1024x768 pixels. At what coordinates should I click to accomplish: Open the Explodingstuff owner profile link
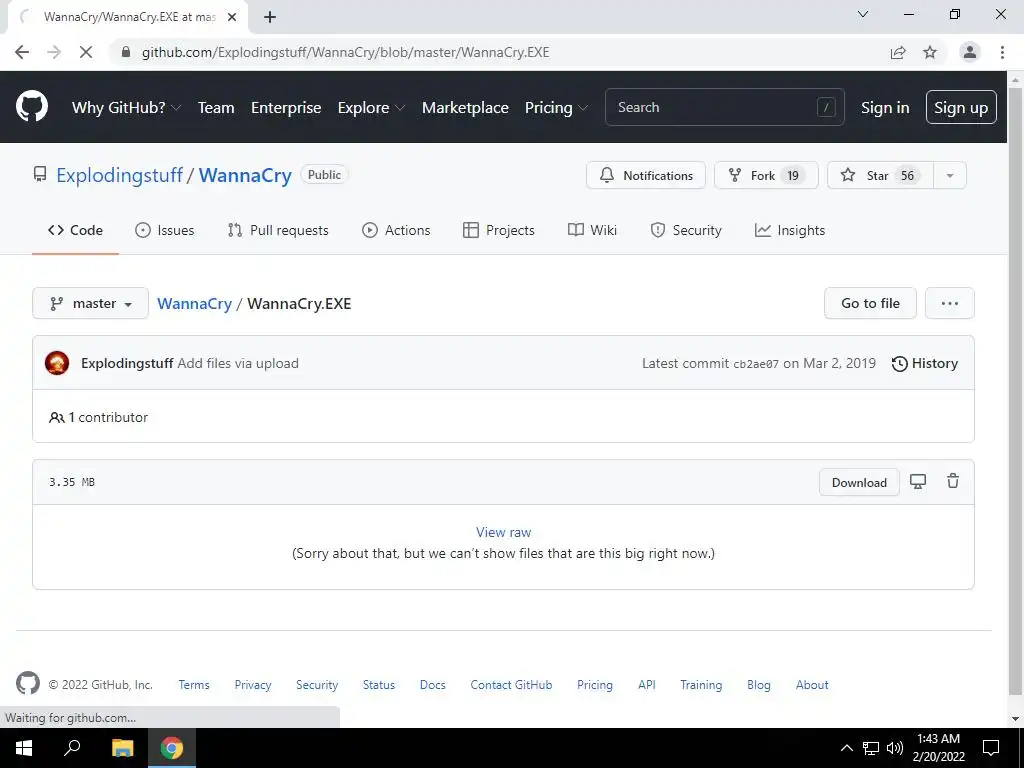(120, 175)
